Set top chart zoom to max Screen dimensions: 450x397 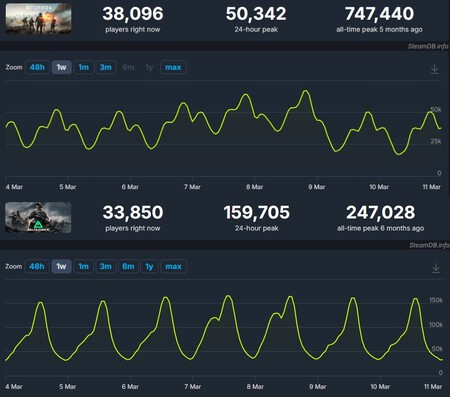(x=173, y=67)
